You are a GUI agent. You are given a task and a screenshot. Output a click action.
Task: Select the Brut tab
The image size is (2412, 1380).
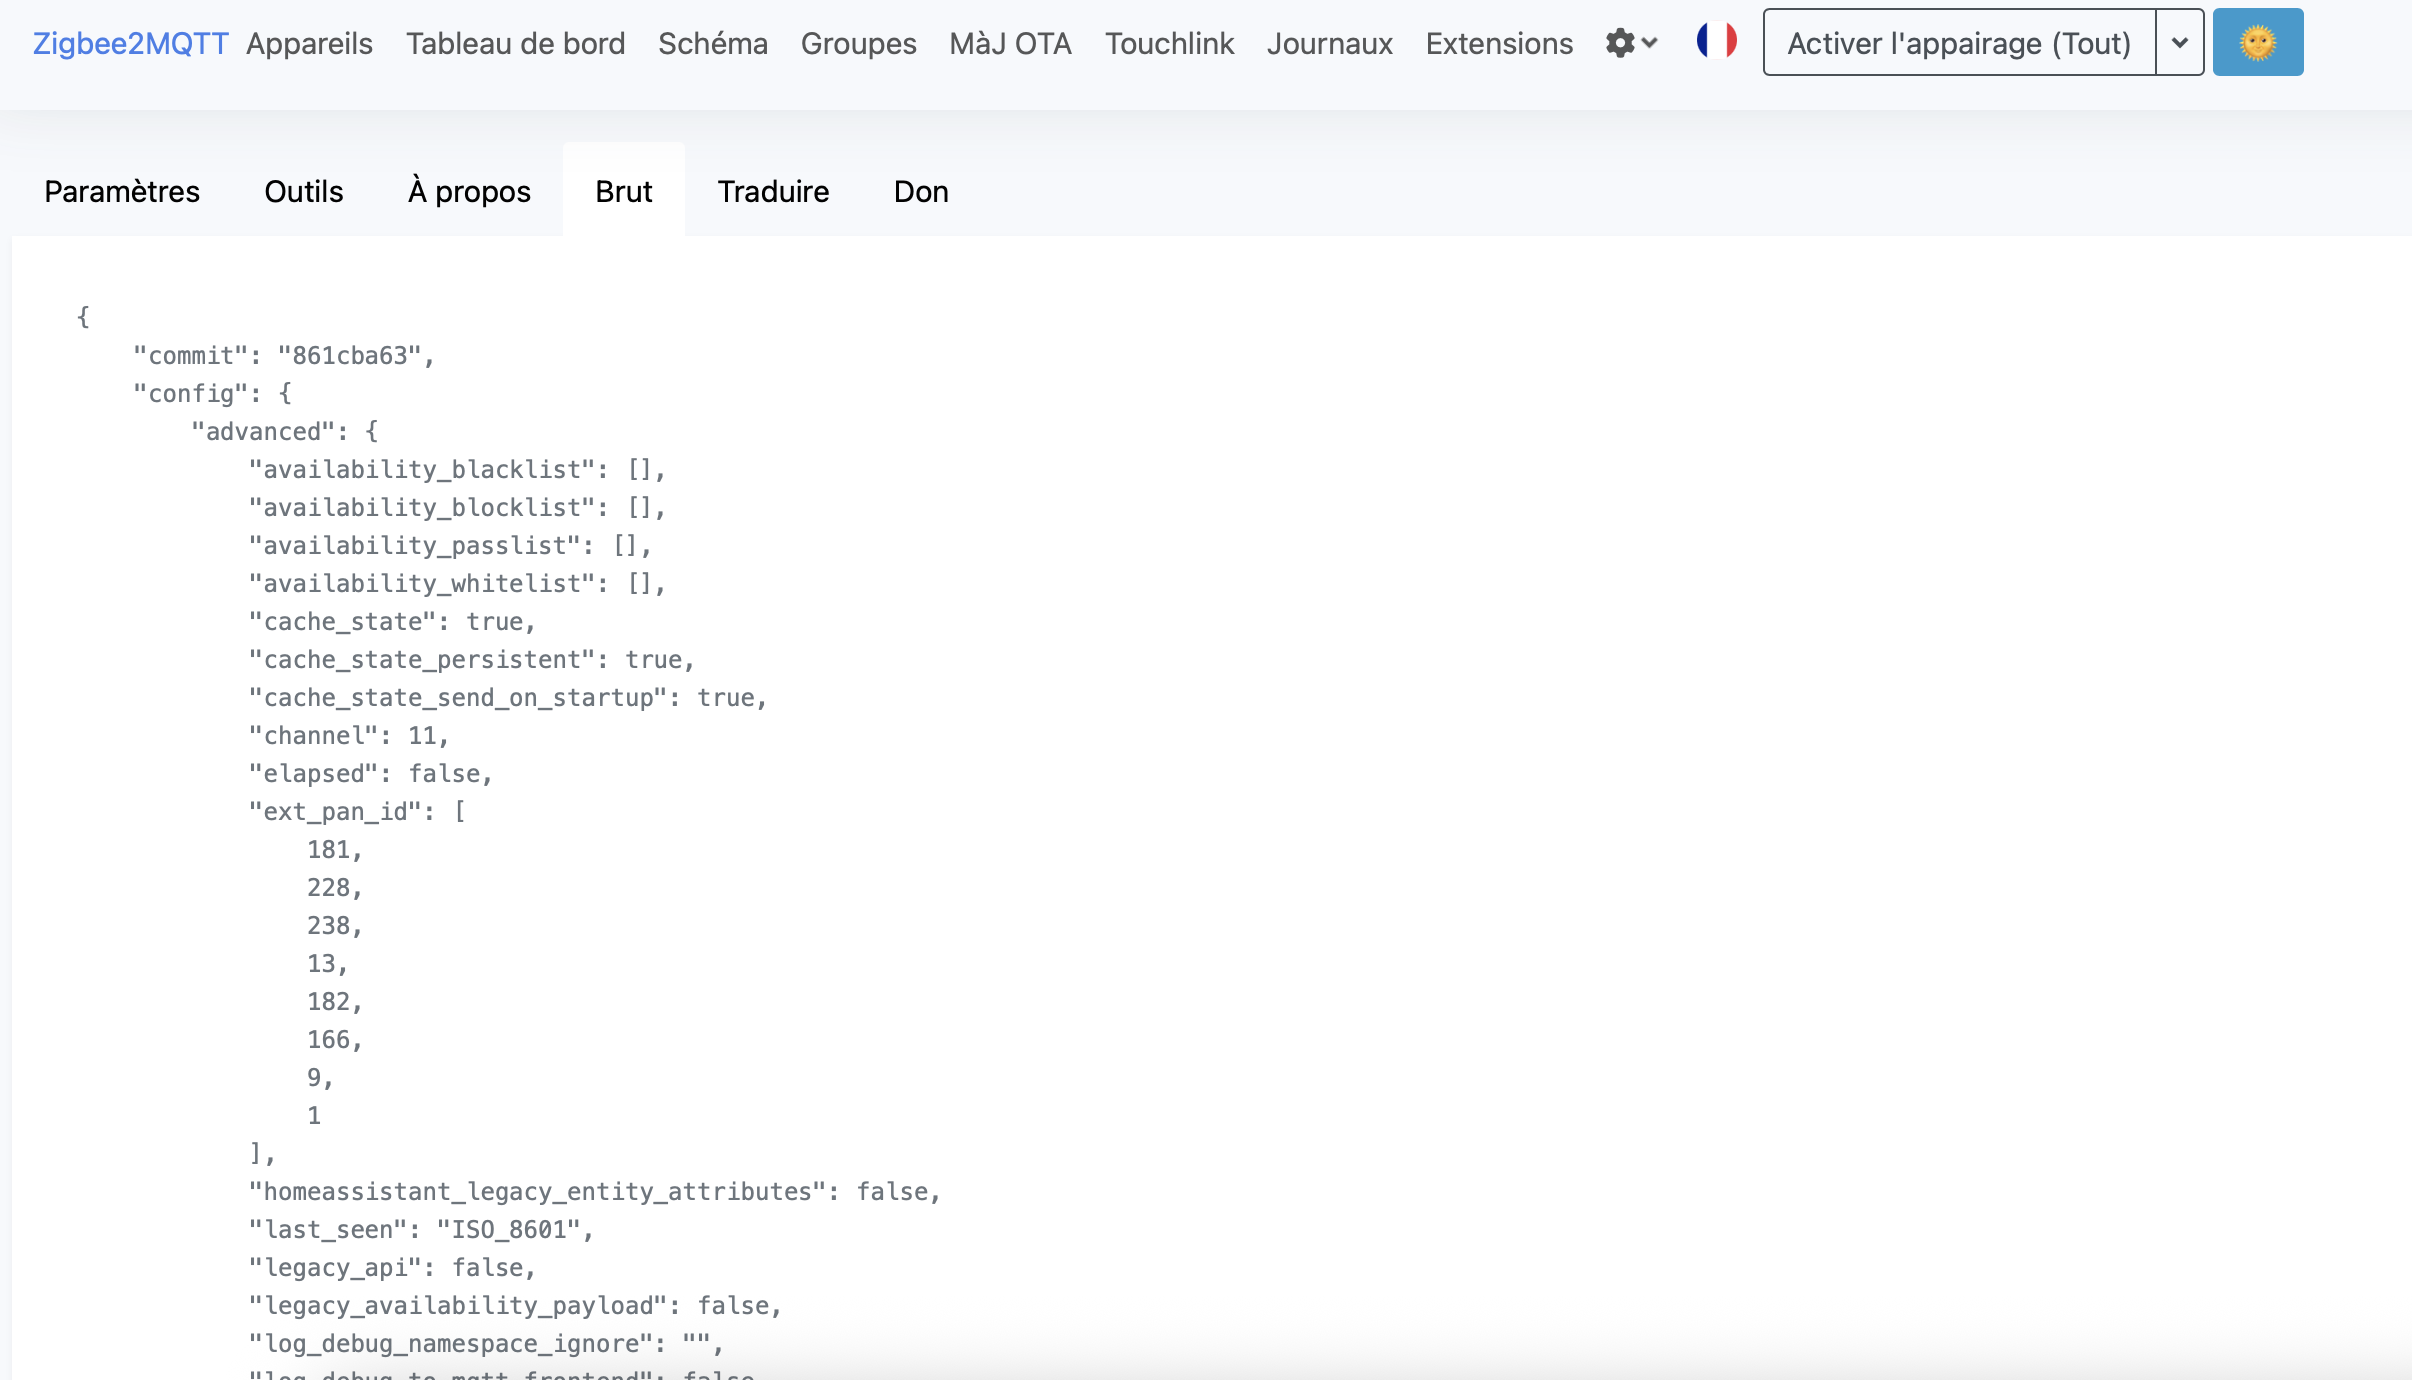coord(623,191)
